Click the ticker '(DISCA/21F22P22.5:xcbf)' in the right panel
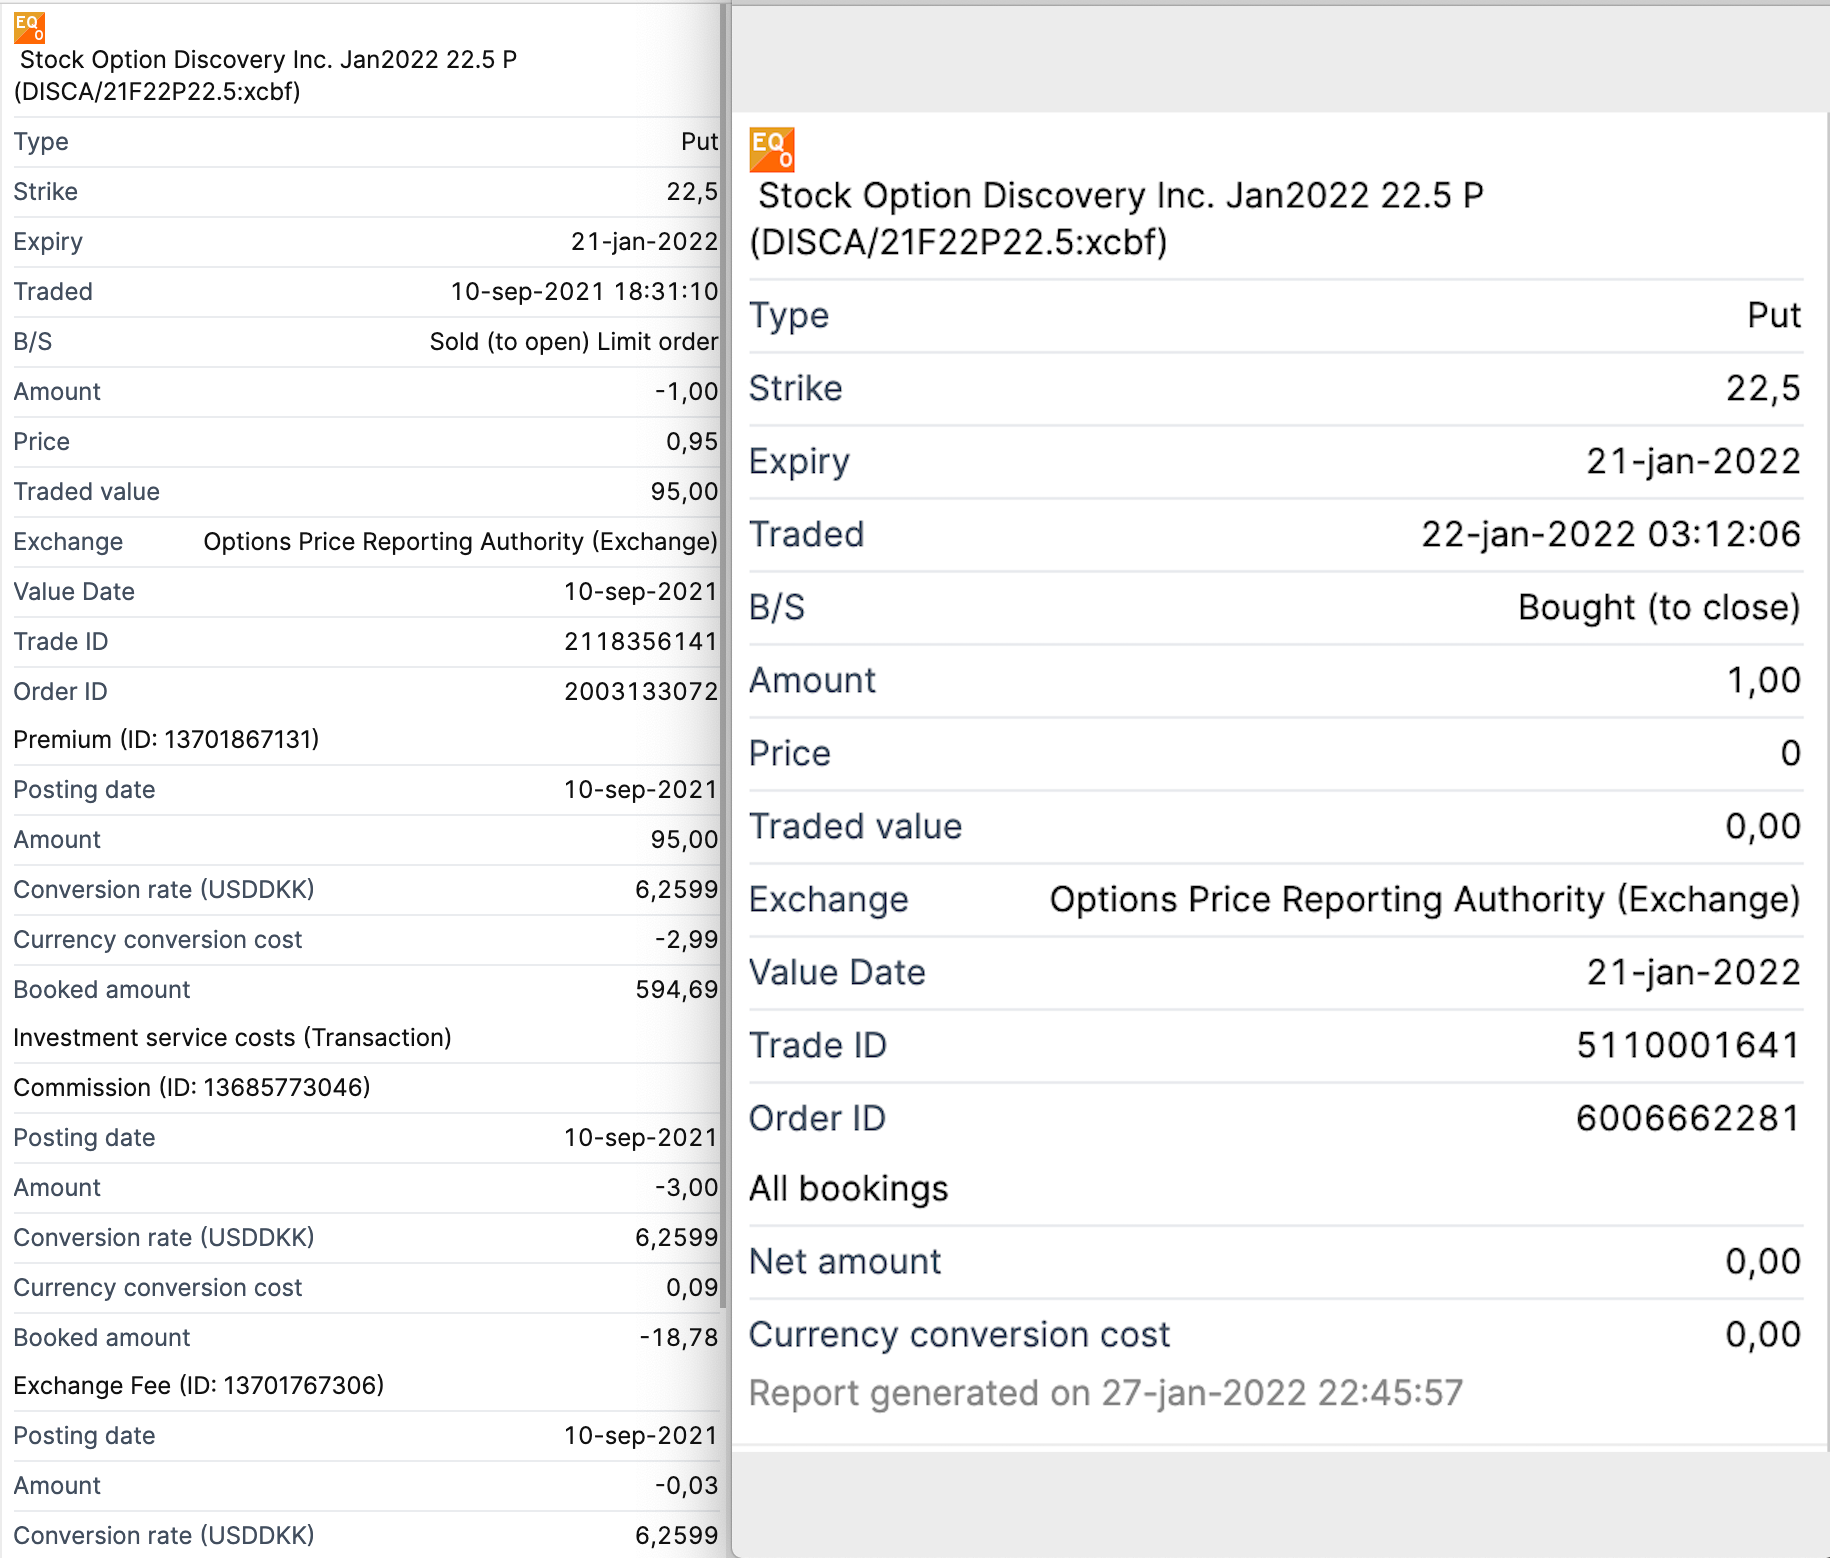1830x1558 pixels. tap(958, 243)
